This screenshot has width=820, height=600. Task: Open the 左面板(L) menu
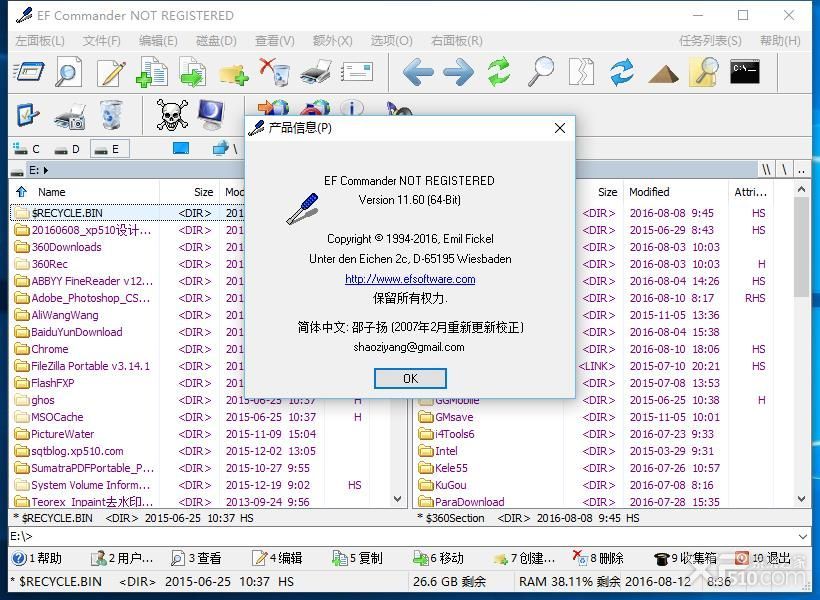(40, 41)
